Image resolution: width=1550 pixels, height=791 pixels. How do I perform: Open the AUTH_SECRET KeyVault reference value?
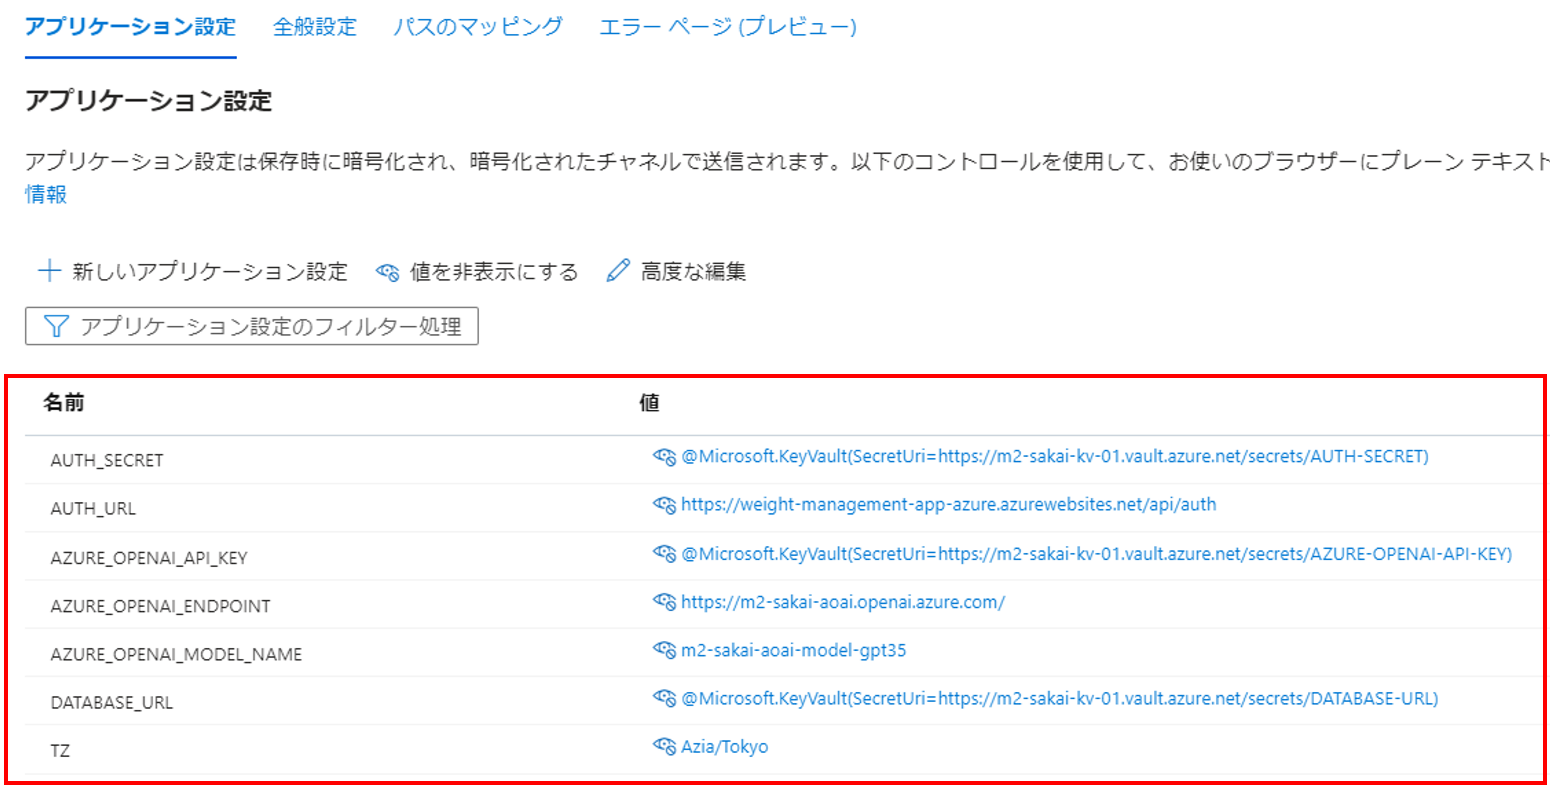pos(1055,457)
